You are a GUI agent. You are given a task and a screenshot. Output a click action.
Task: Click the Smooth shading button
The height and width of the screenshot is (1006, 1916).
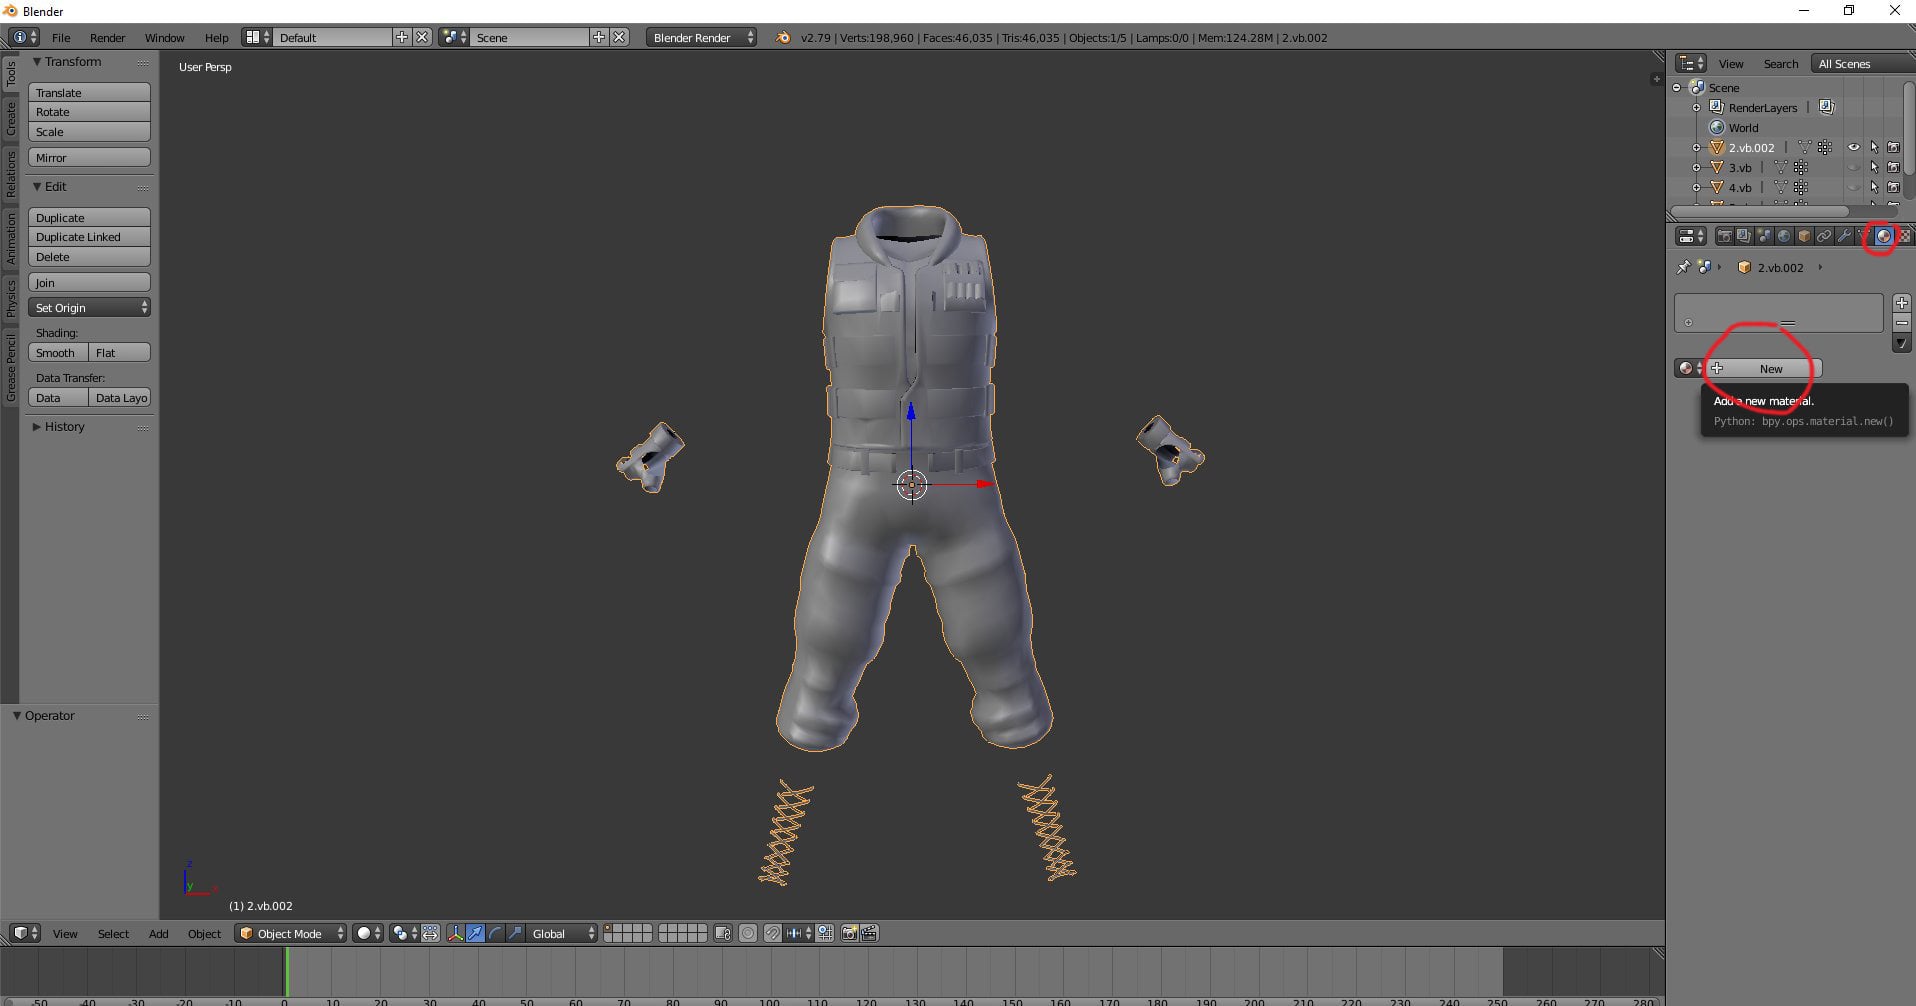pos(56,353)
